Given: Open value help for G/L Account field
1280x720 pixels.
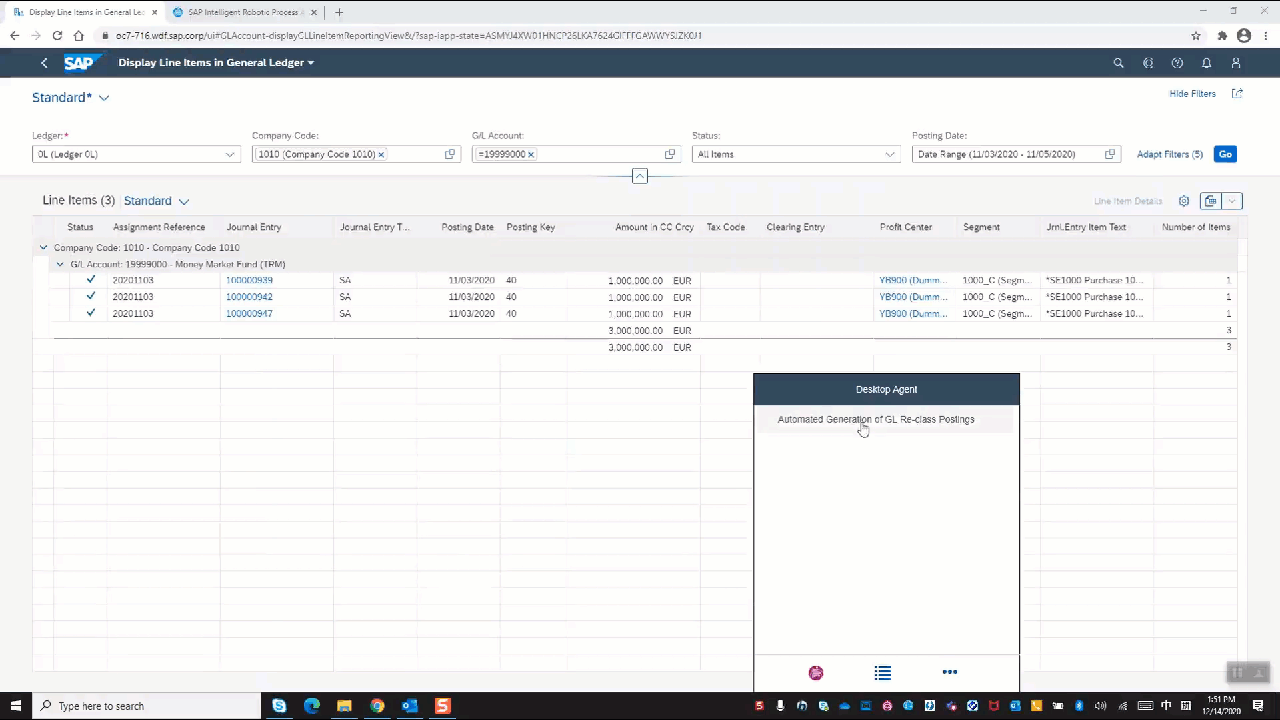Looking at the screenshot, I should (x=670, y=155).
